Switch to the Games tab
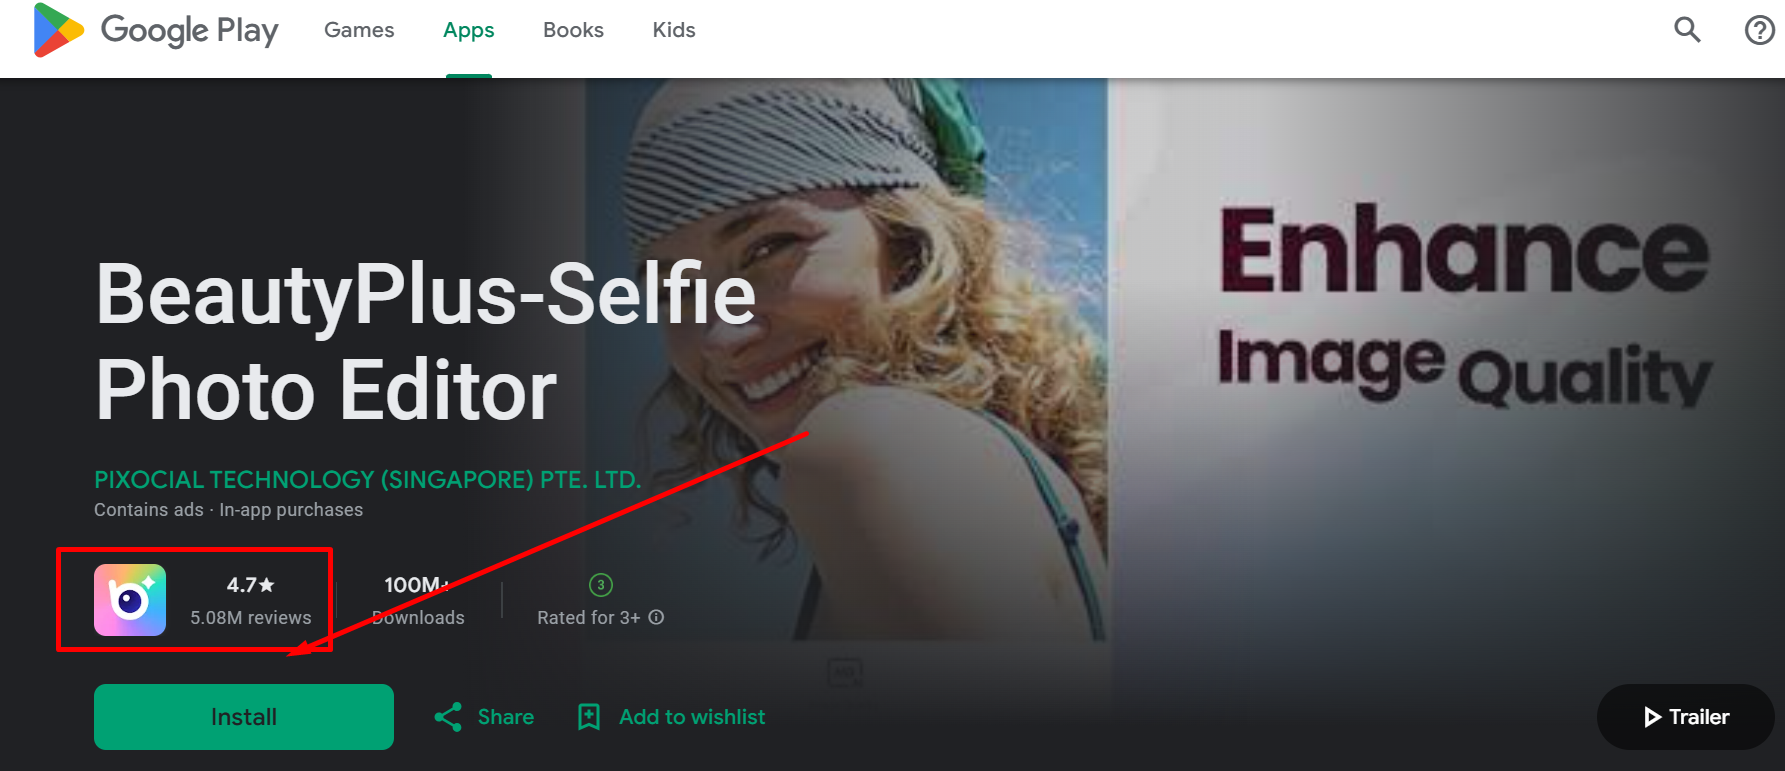1785x771 pixels. (359, 30)
